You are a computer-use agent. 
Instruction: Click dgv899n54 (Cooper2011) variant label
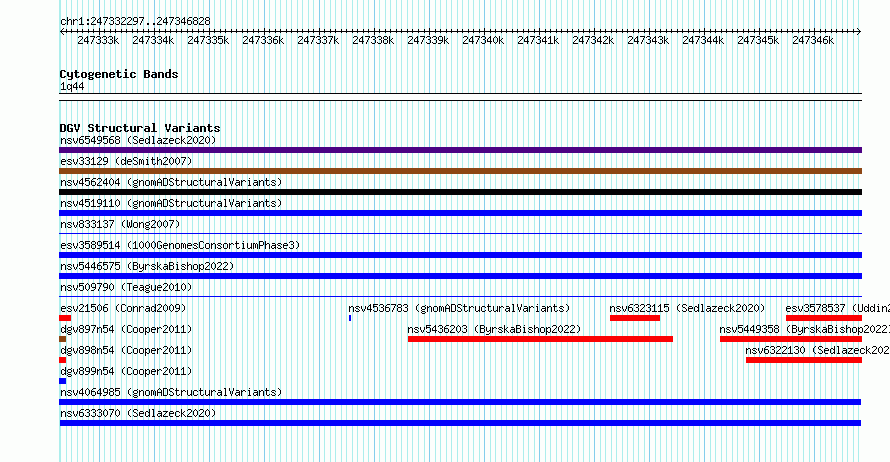coord(126,371)
